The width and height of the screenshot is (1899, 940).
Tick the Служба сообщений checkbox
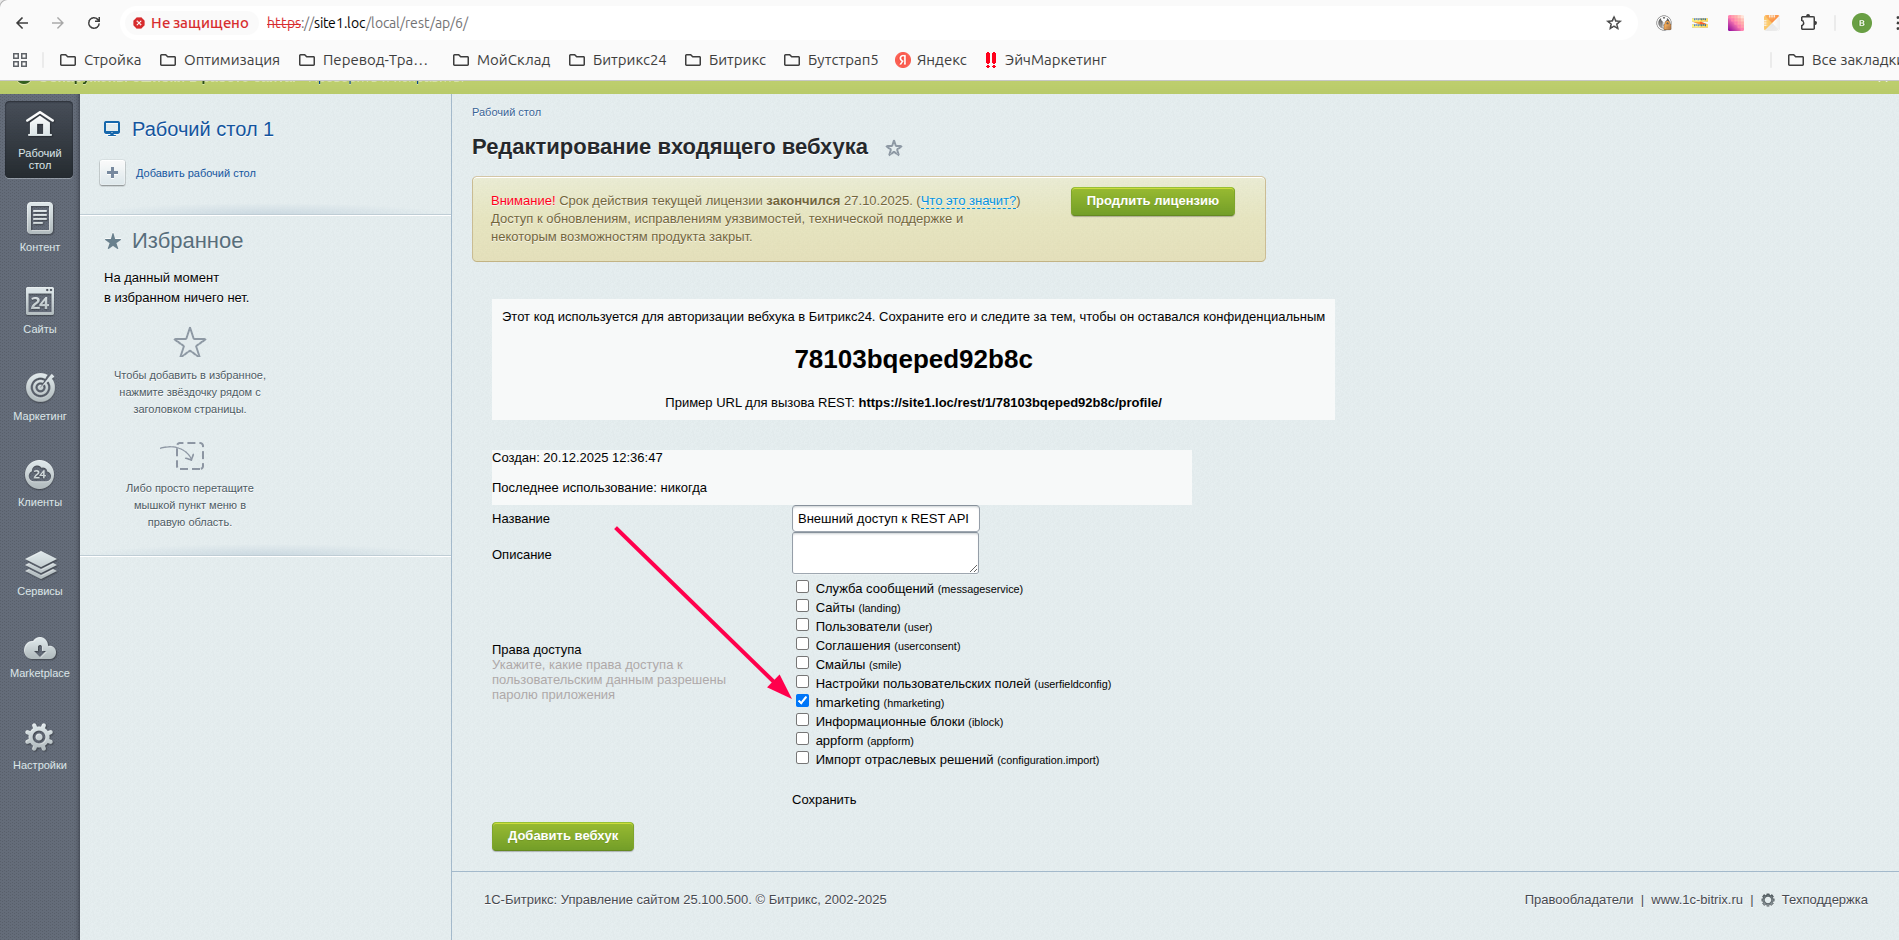[802, 587]
